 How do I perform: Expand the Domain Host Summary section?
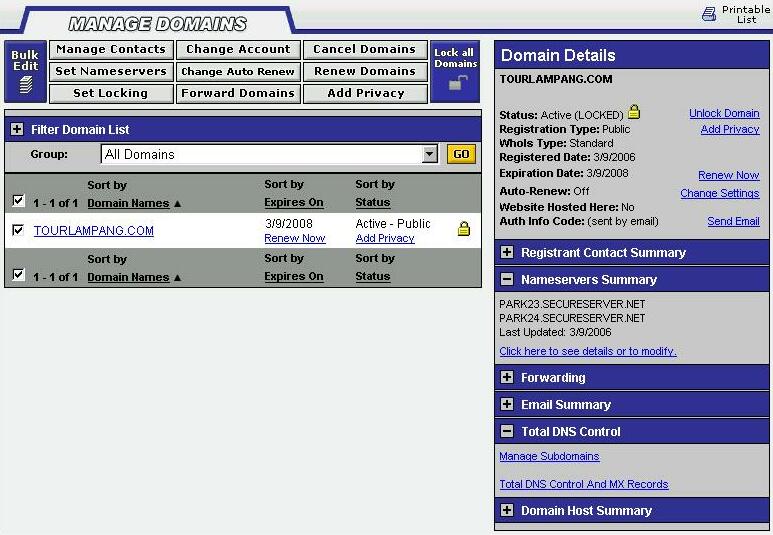click(507, 510)
